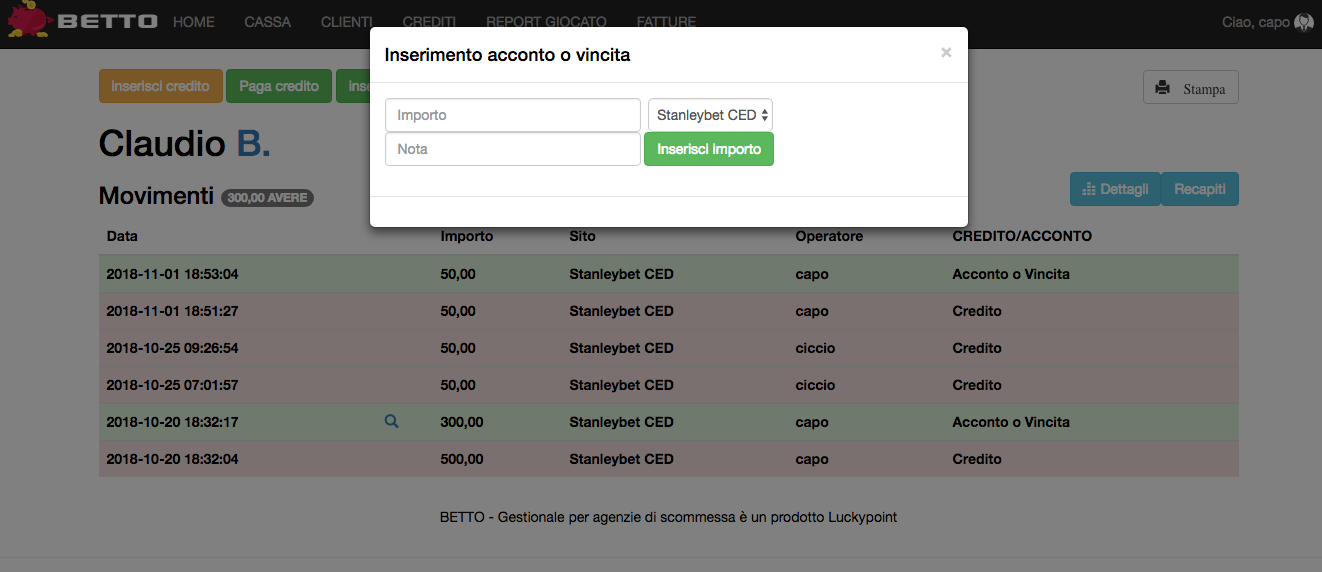Close the Inserimento acconto o vincita dialog

[x=946, y=53]
